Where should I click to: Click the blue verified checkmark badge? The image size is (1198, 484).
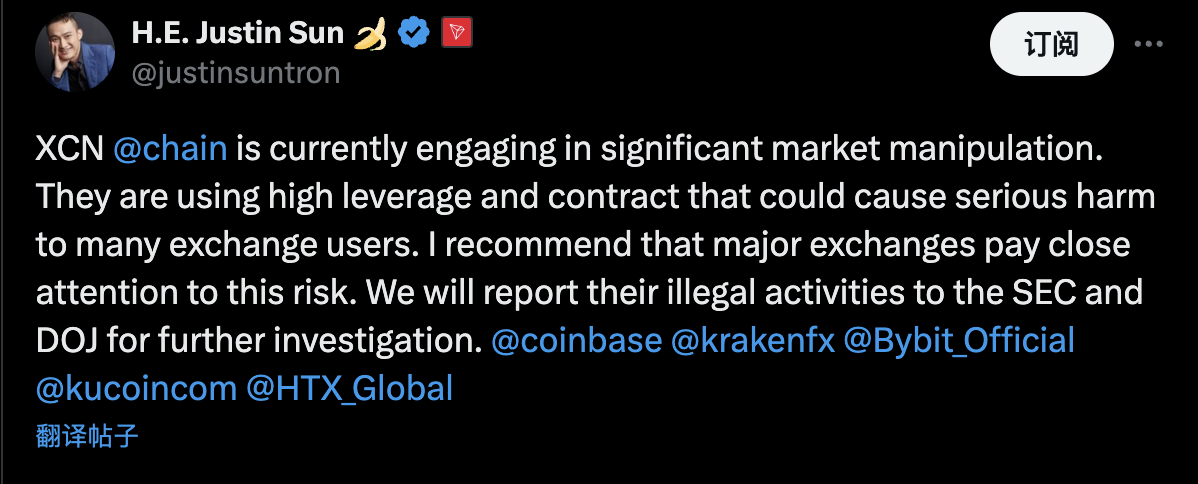tap(414, 34)
